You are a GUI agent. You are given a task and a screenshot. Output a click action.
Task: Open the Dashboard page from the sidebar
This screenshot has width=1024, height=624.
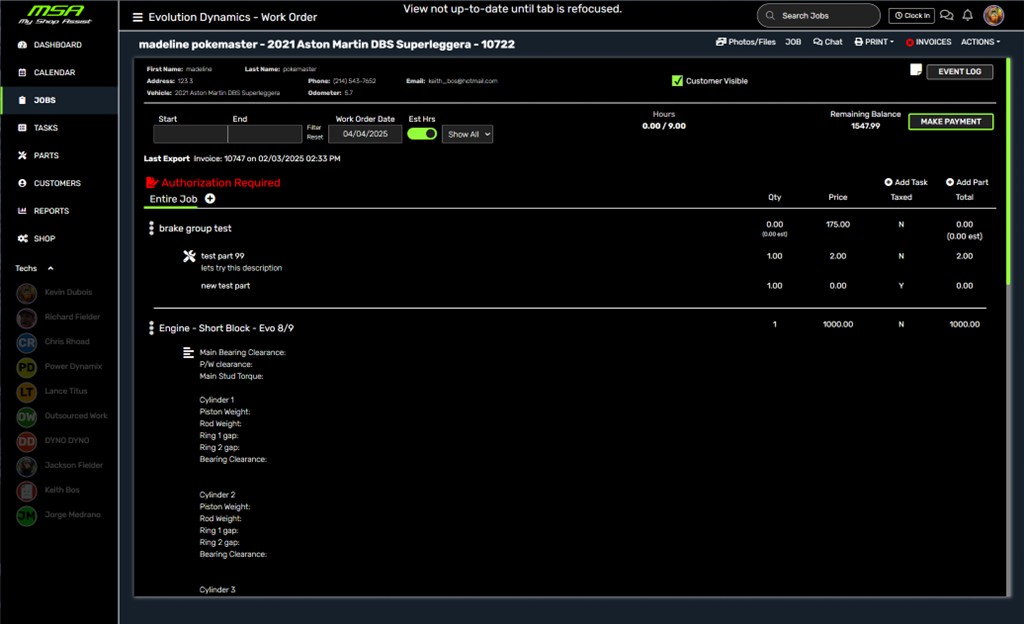57,45
